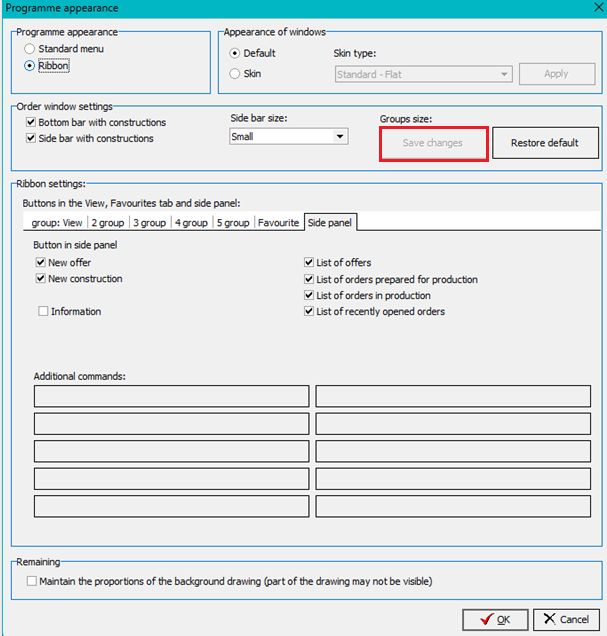
Task: Select the Standard menu radio button
Action: [x=30, y=49]
